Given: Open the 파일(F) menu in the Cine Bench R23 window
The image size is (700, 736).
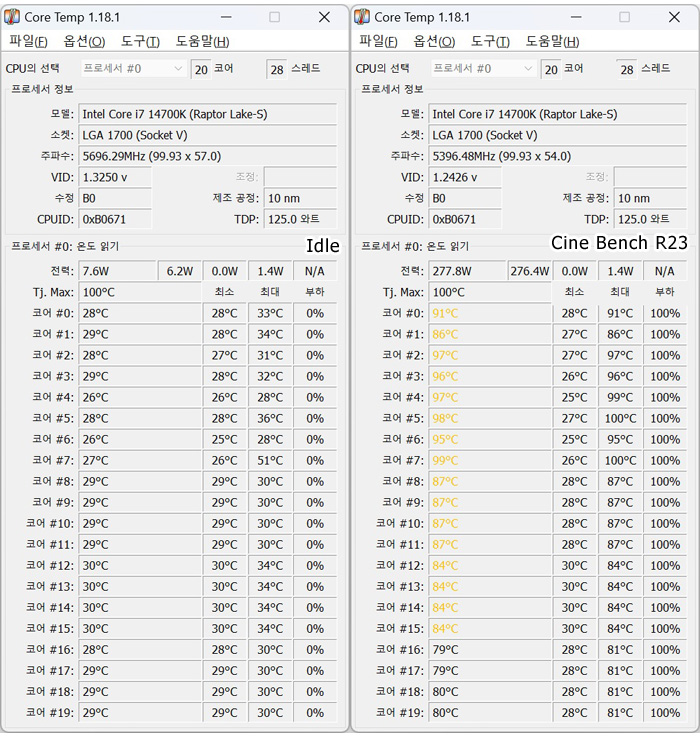Looking at the screenshot, I should point(378,41).
